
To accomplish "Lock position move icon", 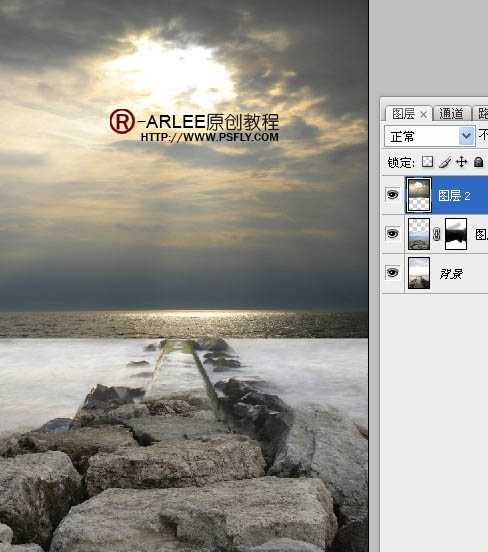I will click(461, 162).
